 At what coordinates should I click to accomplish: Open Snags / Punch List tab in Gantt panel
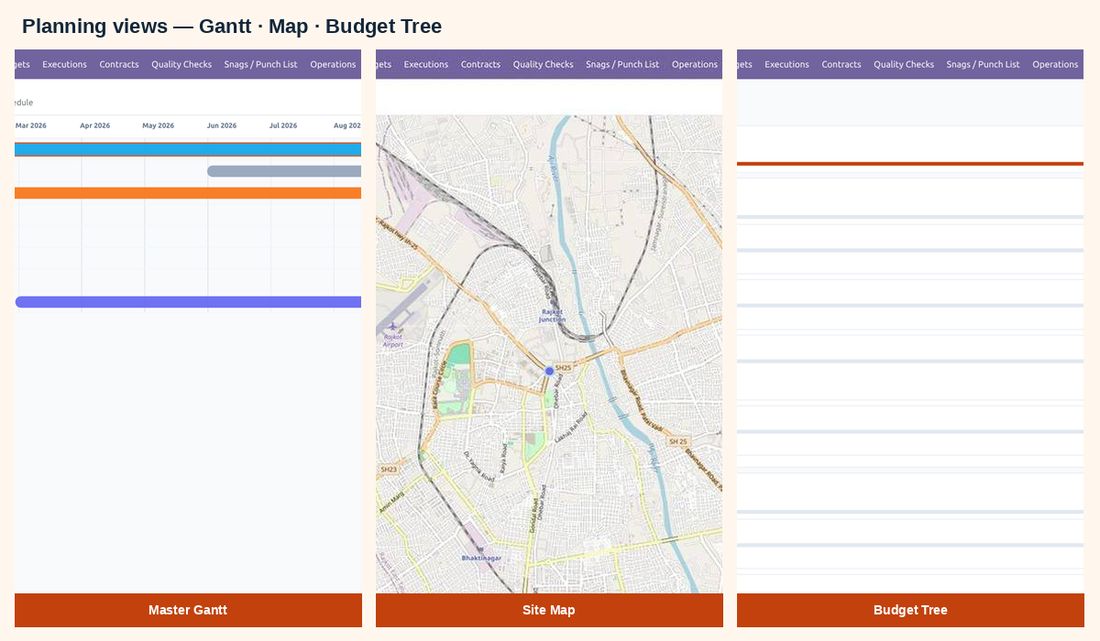tap(260, 64)
